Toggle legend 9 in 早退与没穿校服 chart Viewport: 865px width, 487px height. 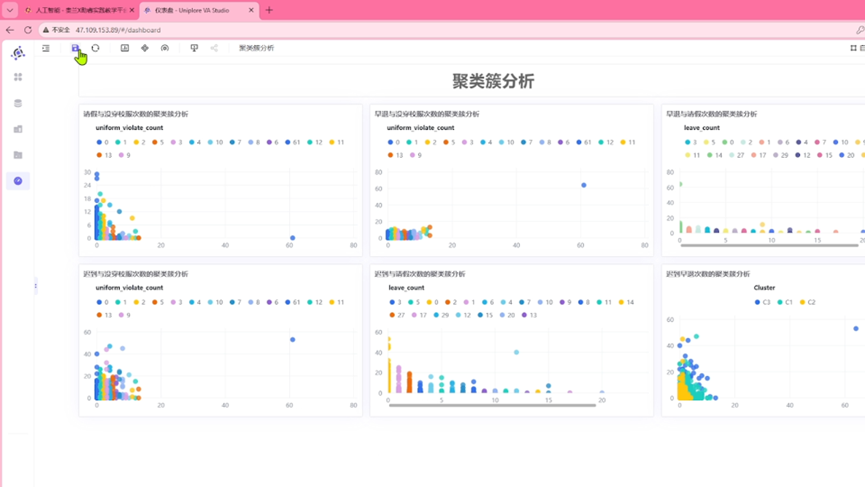415,155
